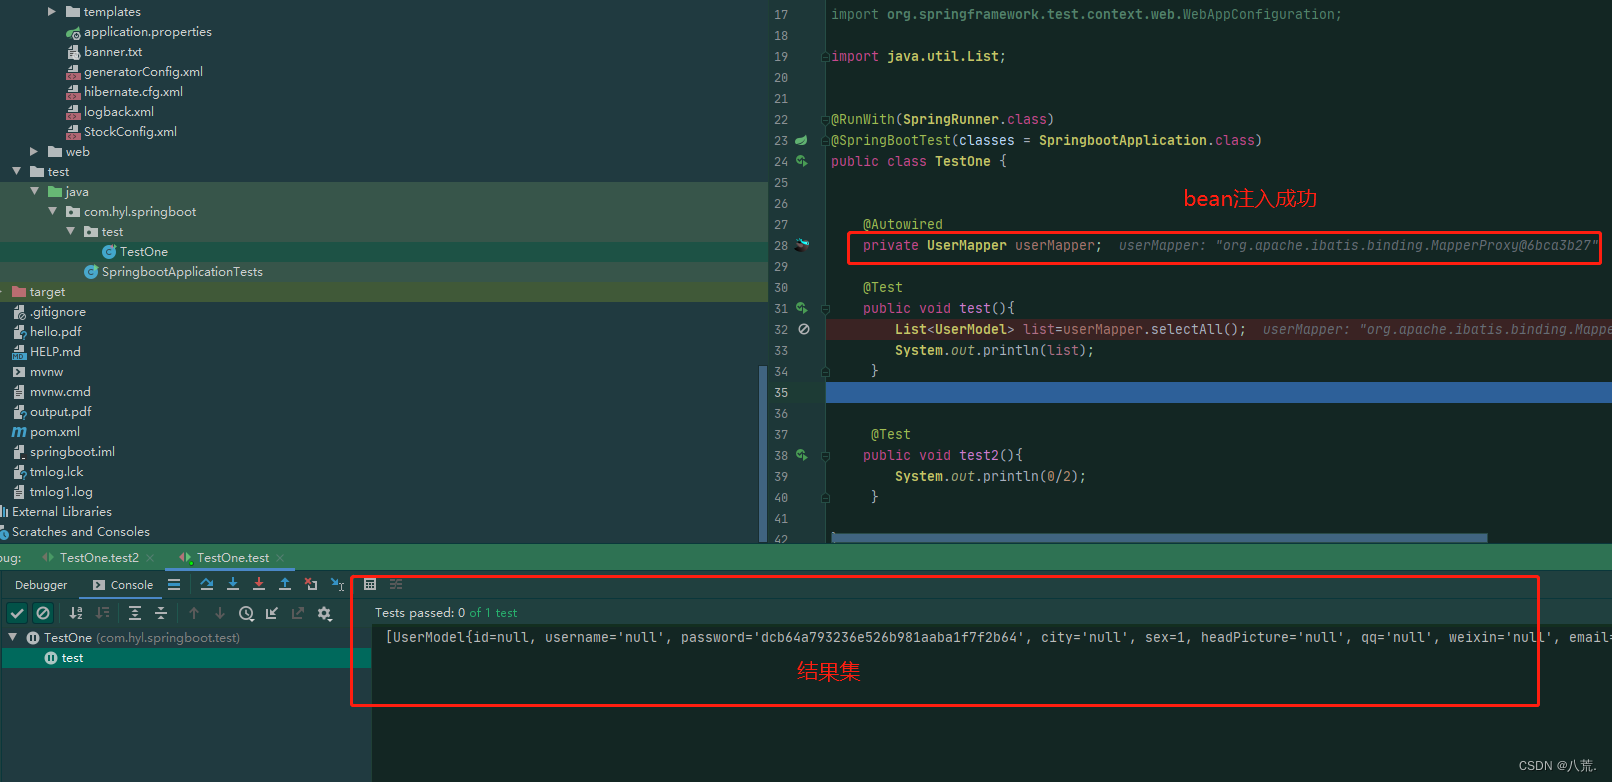
Task: Collapse the com.hyl.springboot package
Action: (x=52, y=212)
